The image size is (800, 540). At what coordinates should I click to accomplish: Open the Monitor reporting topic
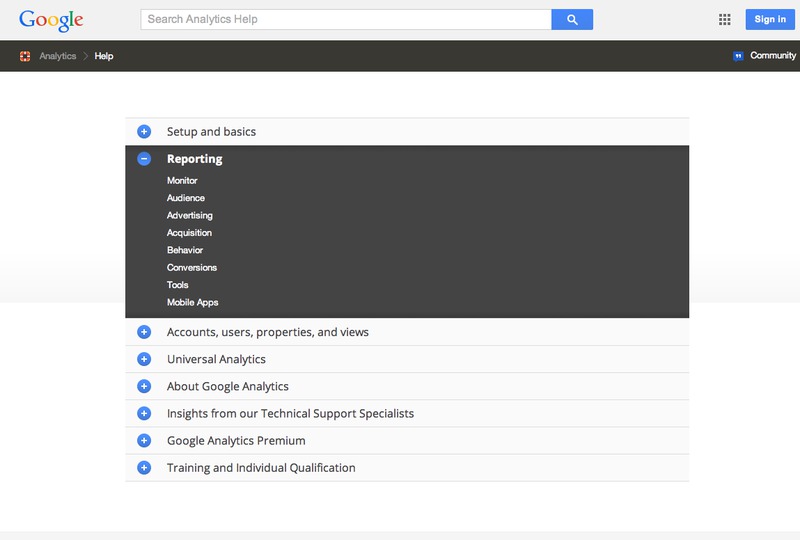click(182, 181)
